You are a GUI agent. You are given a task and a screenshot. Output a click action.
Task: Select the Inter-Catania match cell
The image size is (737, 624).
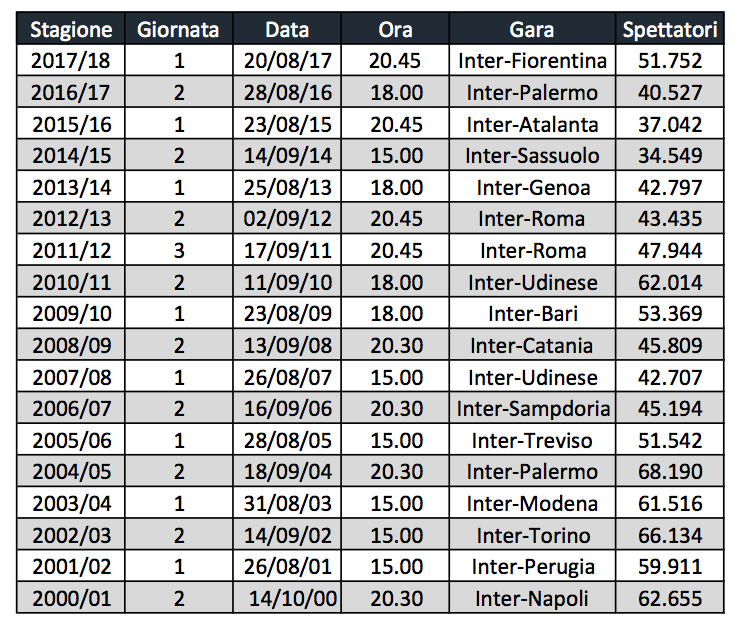[x=532, y=346]
